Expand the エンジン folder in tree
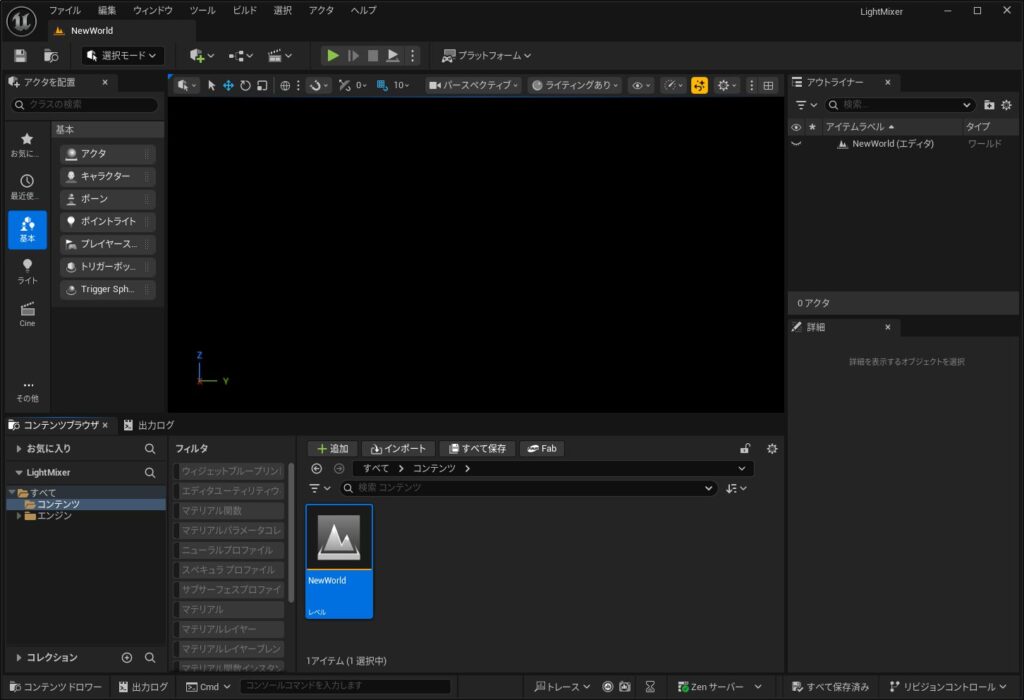1024x700 pixels. (x=19, y=516)
